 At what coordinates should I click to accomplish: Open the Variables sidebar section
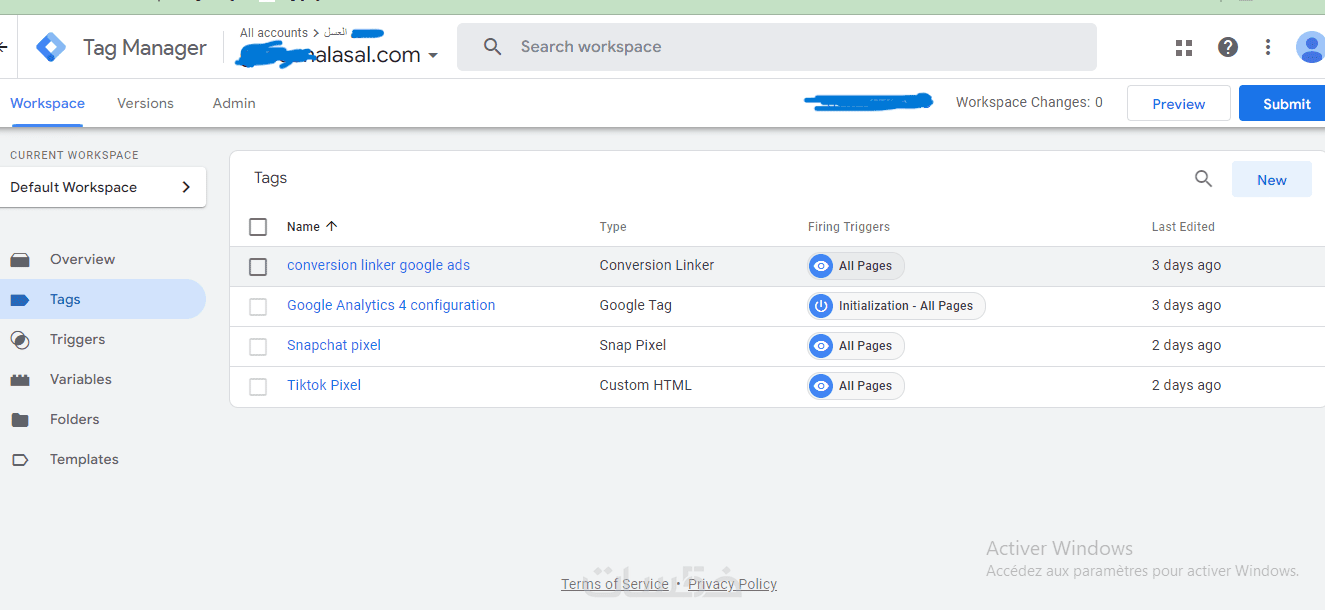tap(80, 379)
